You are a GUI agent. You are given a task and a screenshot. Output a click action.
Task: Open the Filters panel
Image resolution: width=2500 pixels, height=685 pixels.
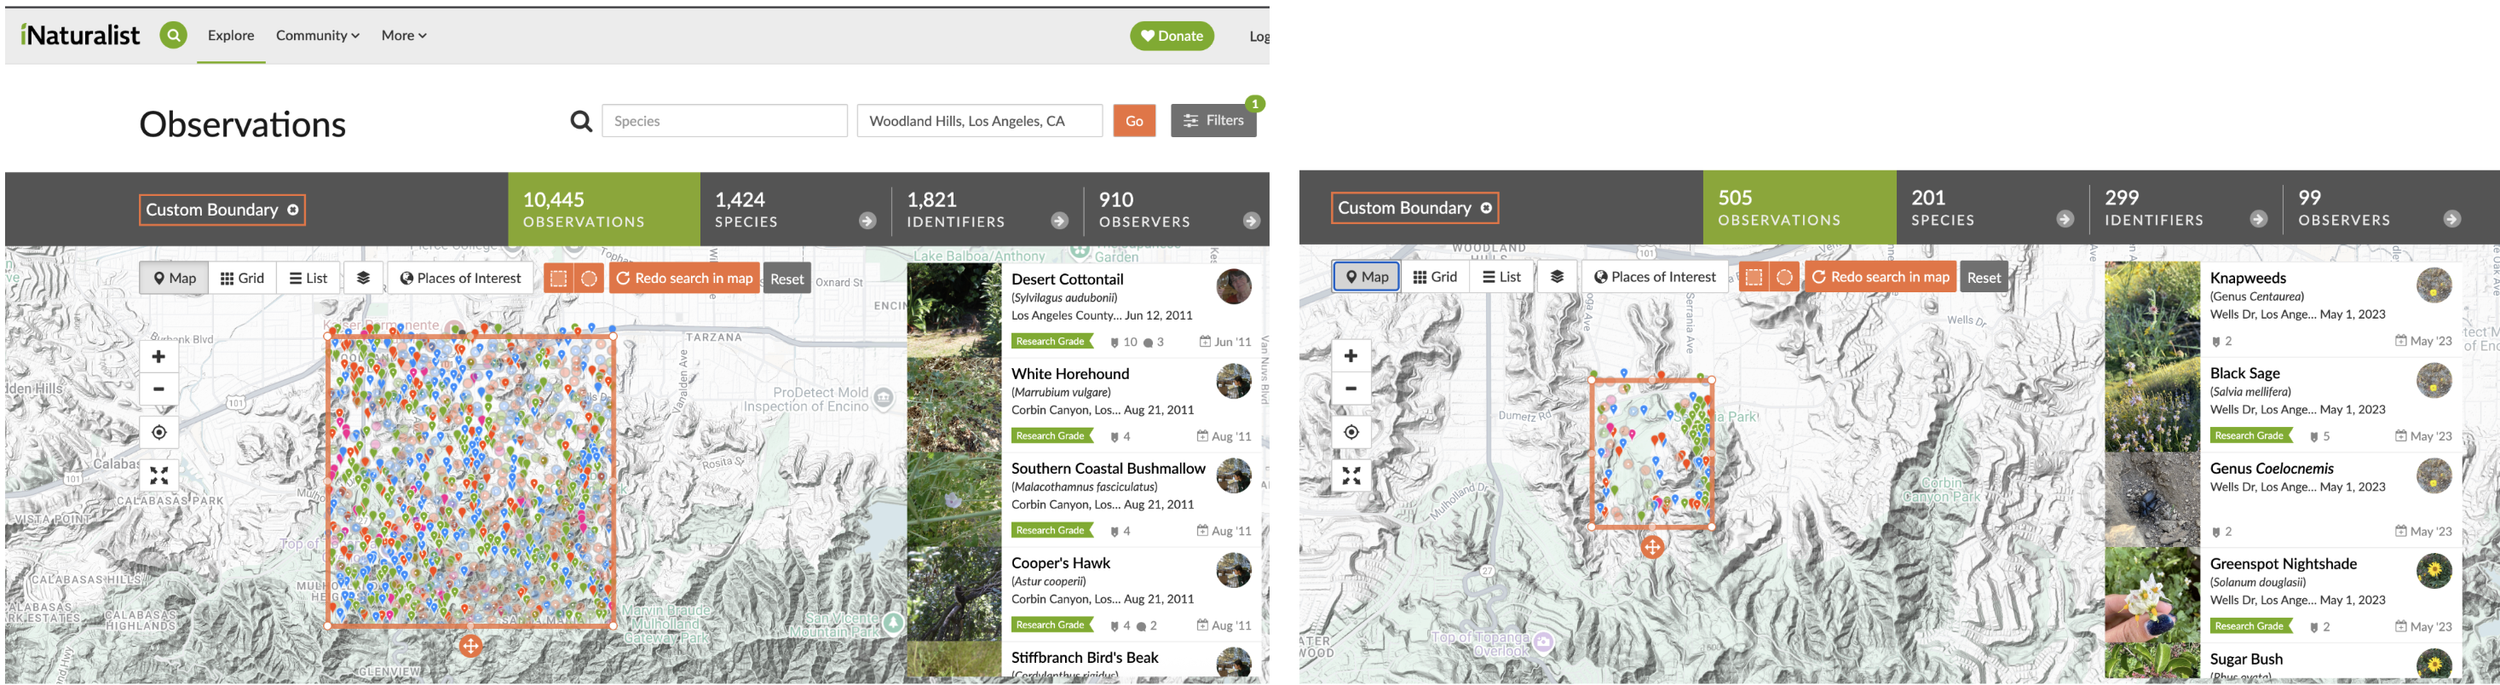[1213, 121]
